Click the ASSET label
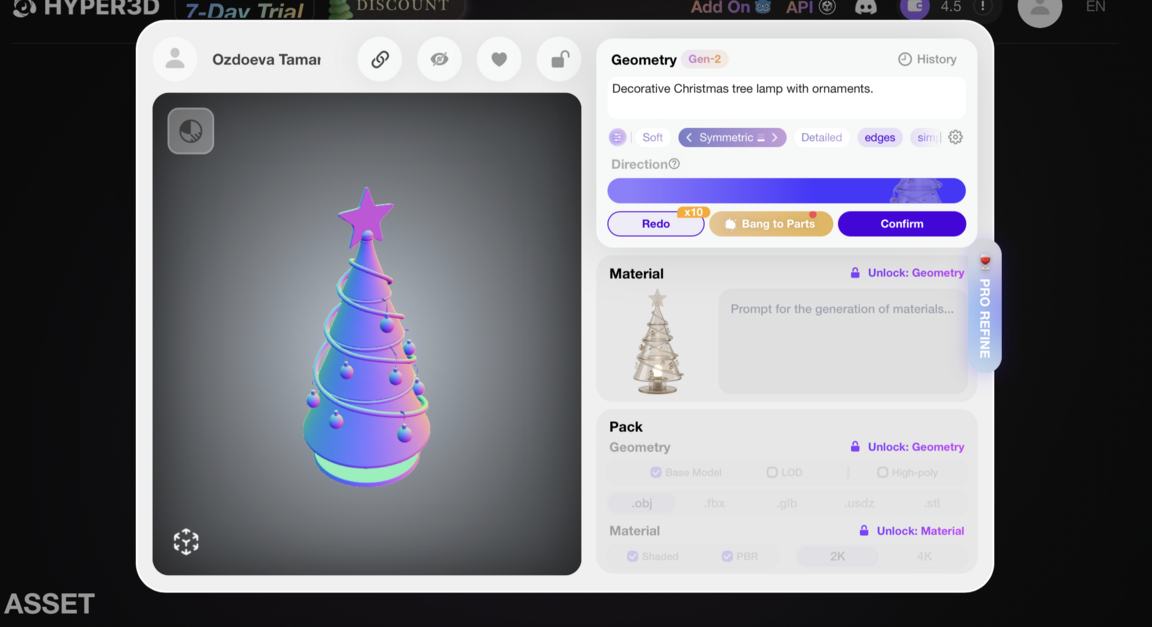Image resolution: width=1152 pixels, height=627 pixels. click(x=49, y=603)
